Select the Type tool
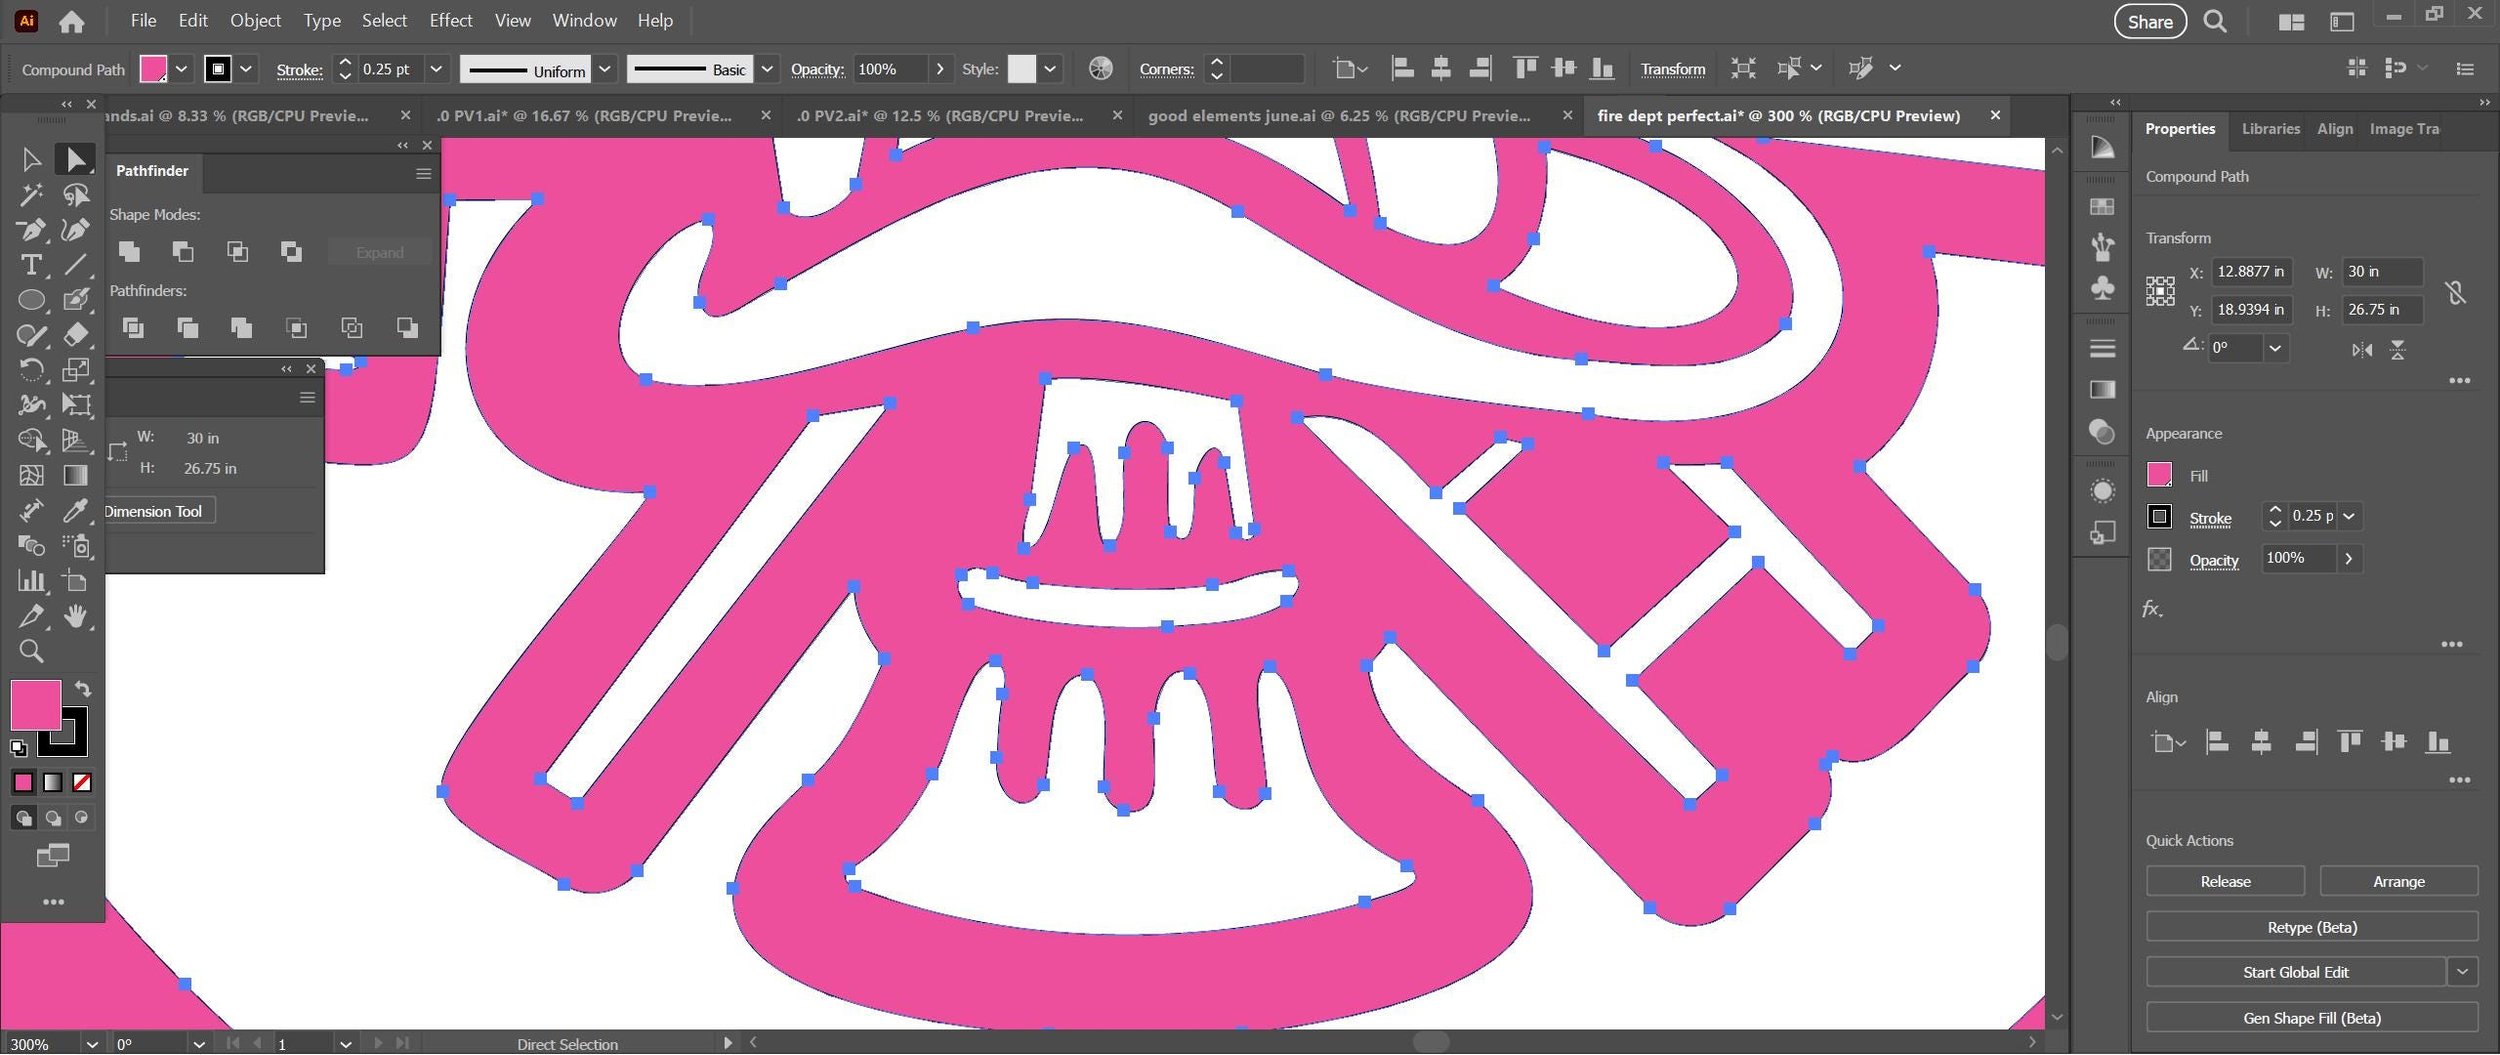This screenshot has width=2500, height=1055. coord(30,265)
